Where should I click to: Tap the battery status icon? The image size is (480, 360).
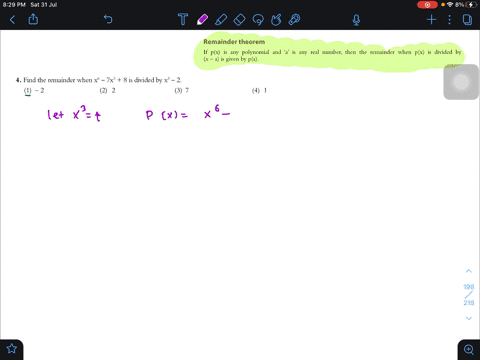471,5
